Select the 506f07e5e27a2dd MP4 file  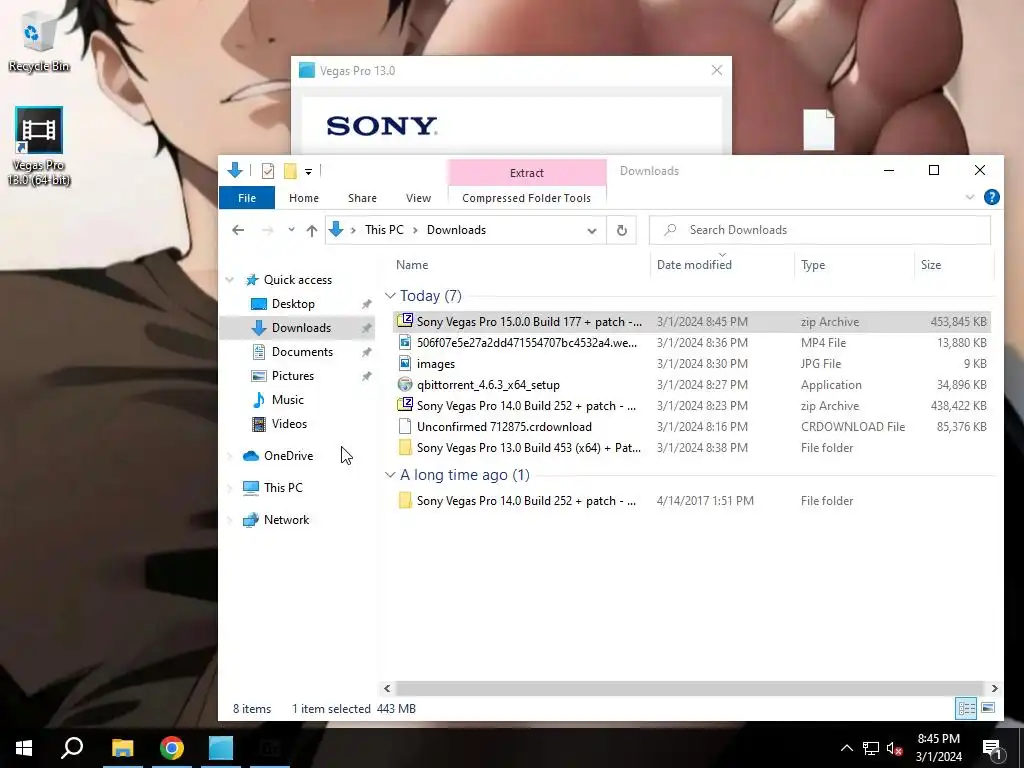(x=692, y=343)
